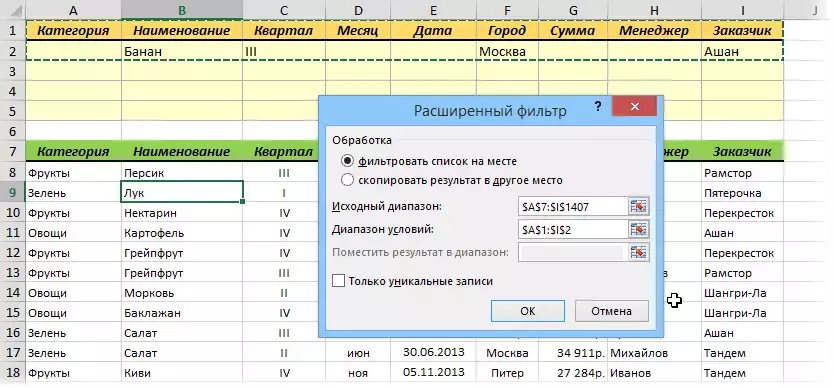Image resolution: width=834 pixels, height=388 pixels.
Task: Select column F header
Action: (x=507, y=10)
